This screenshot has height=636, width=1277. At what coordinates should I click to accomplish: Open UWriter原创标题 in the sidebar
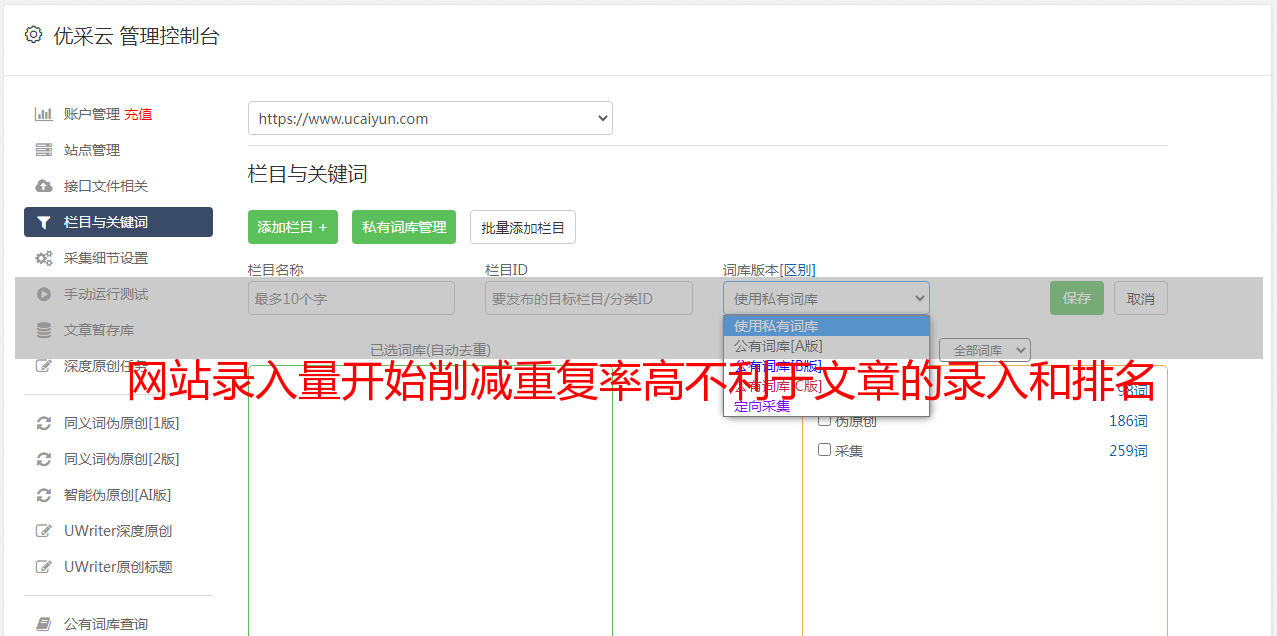(x=118, y=567)
